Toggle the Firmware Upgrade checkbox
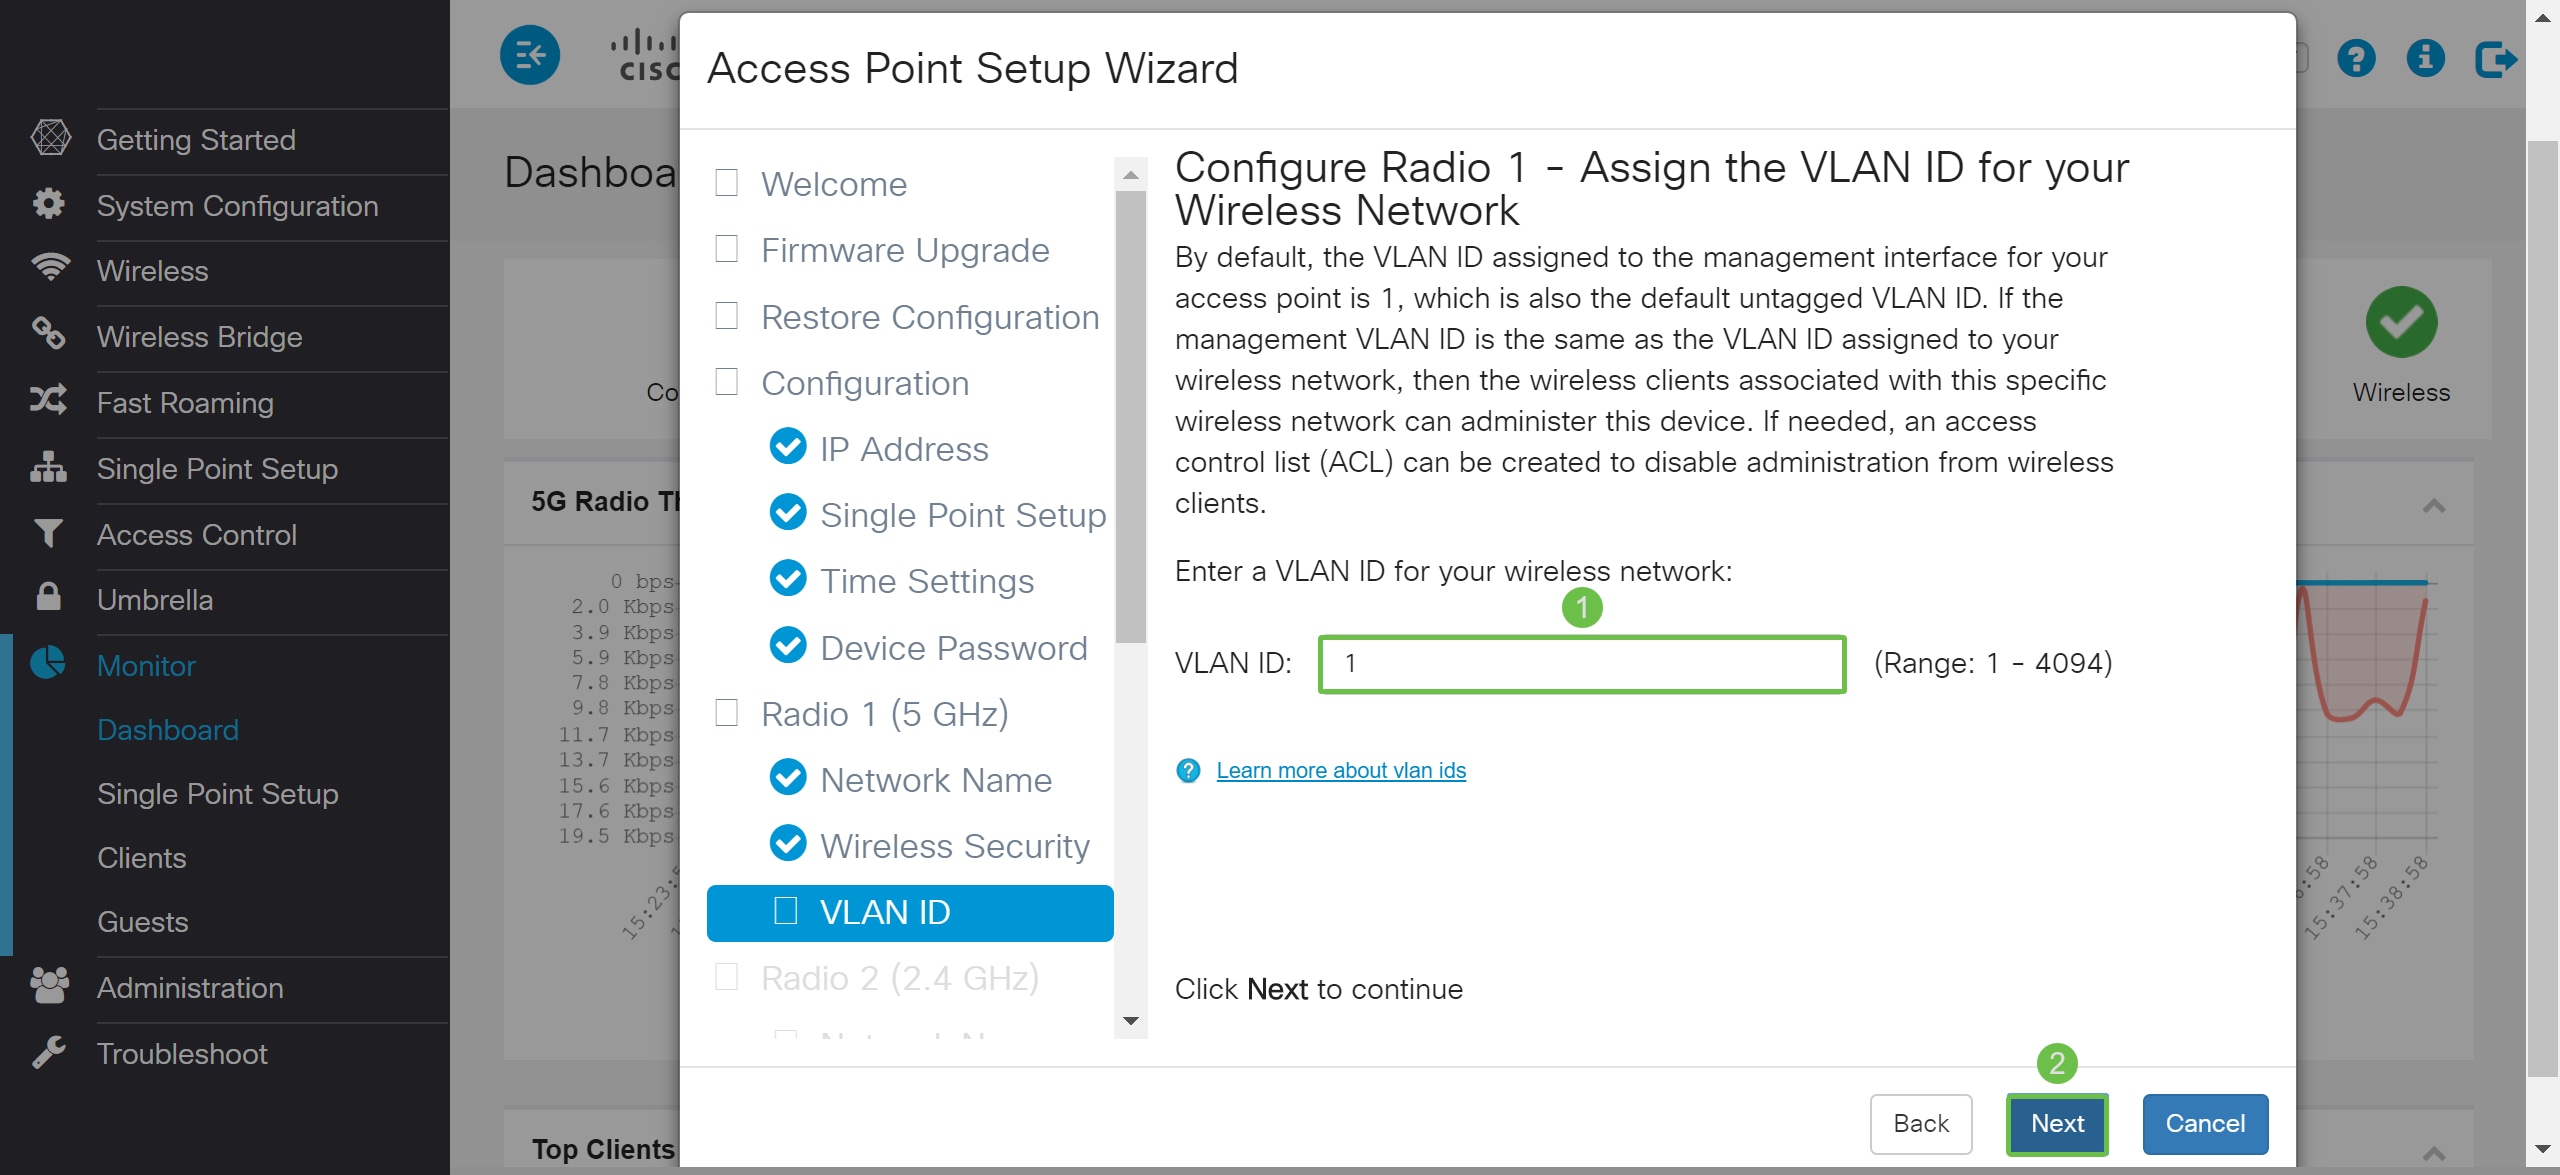This screenshot has height=1175, width=2560. (727, 249)
